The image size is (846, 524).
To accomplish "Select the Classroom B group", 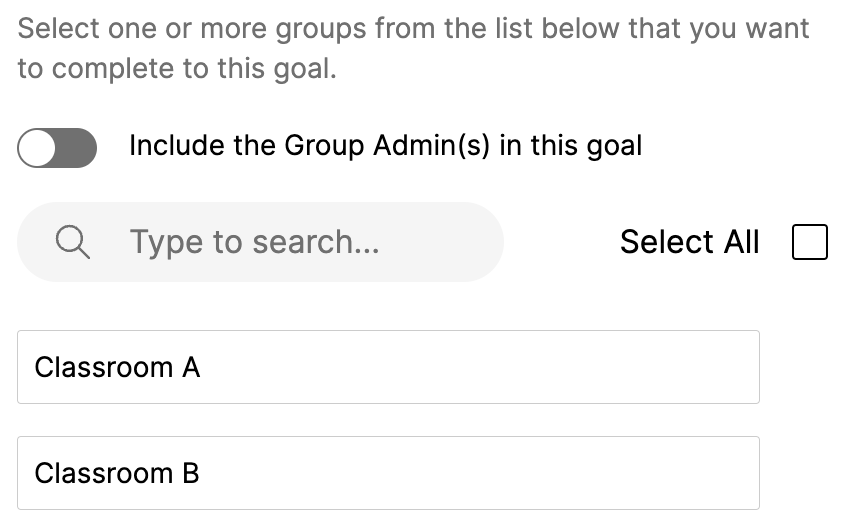I will 388,473.
